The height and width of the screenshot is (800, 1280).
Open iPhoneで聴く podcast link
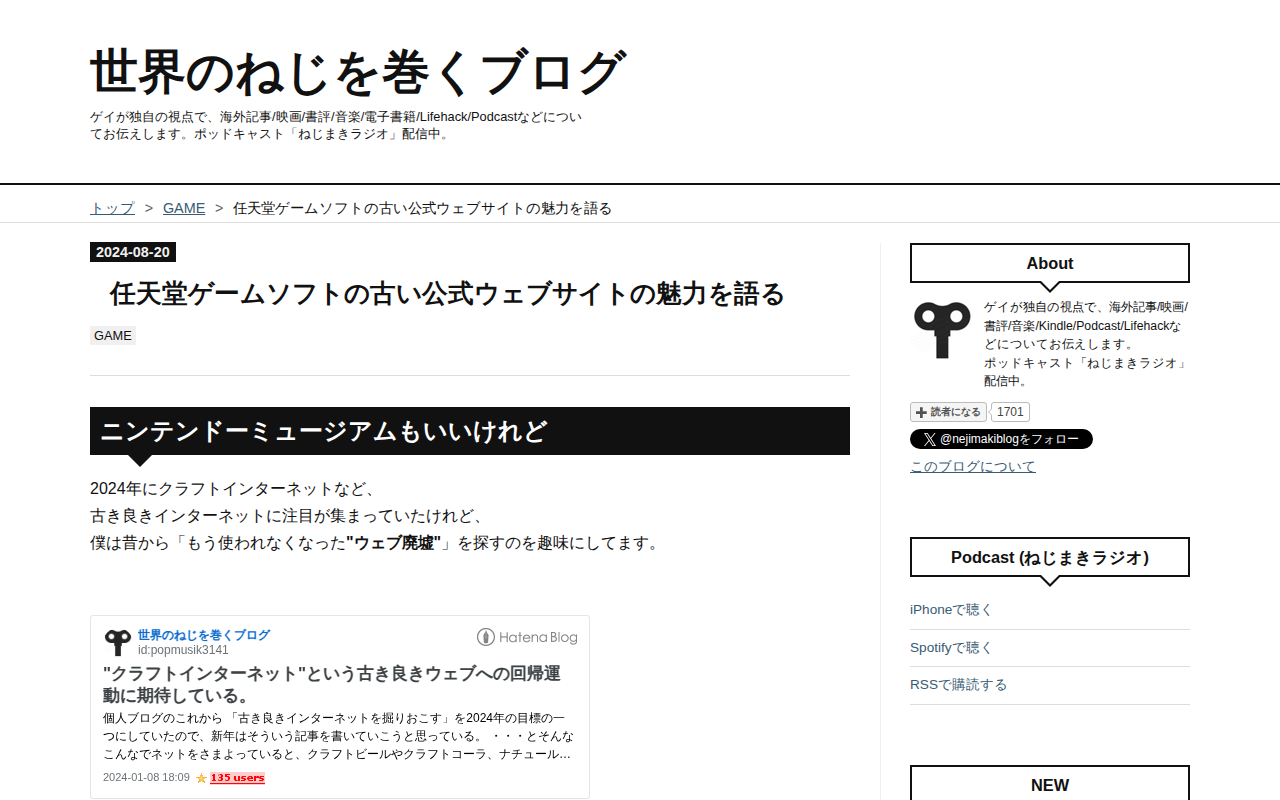coord(951,610)
